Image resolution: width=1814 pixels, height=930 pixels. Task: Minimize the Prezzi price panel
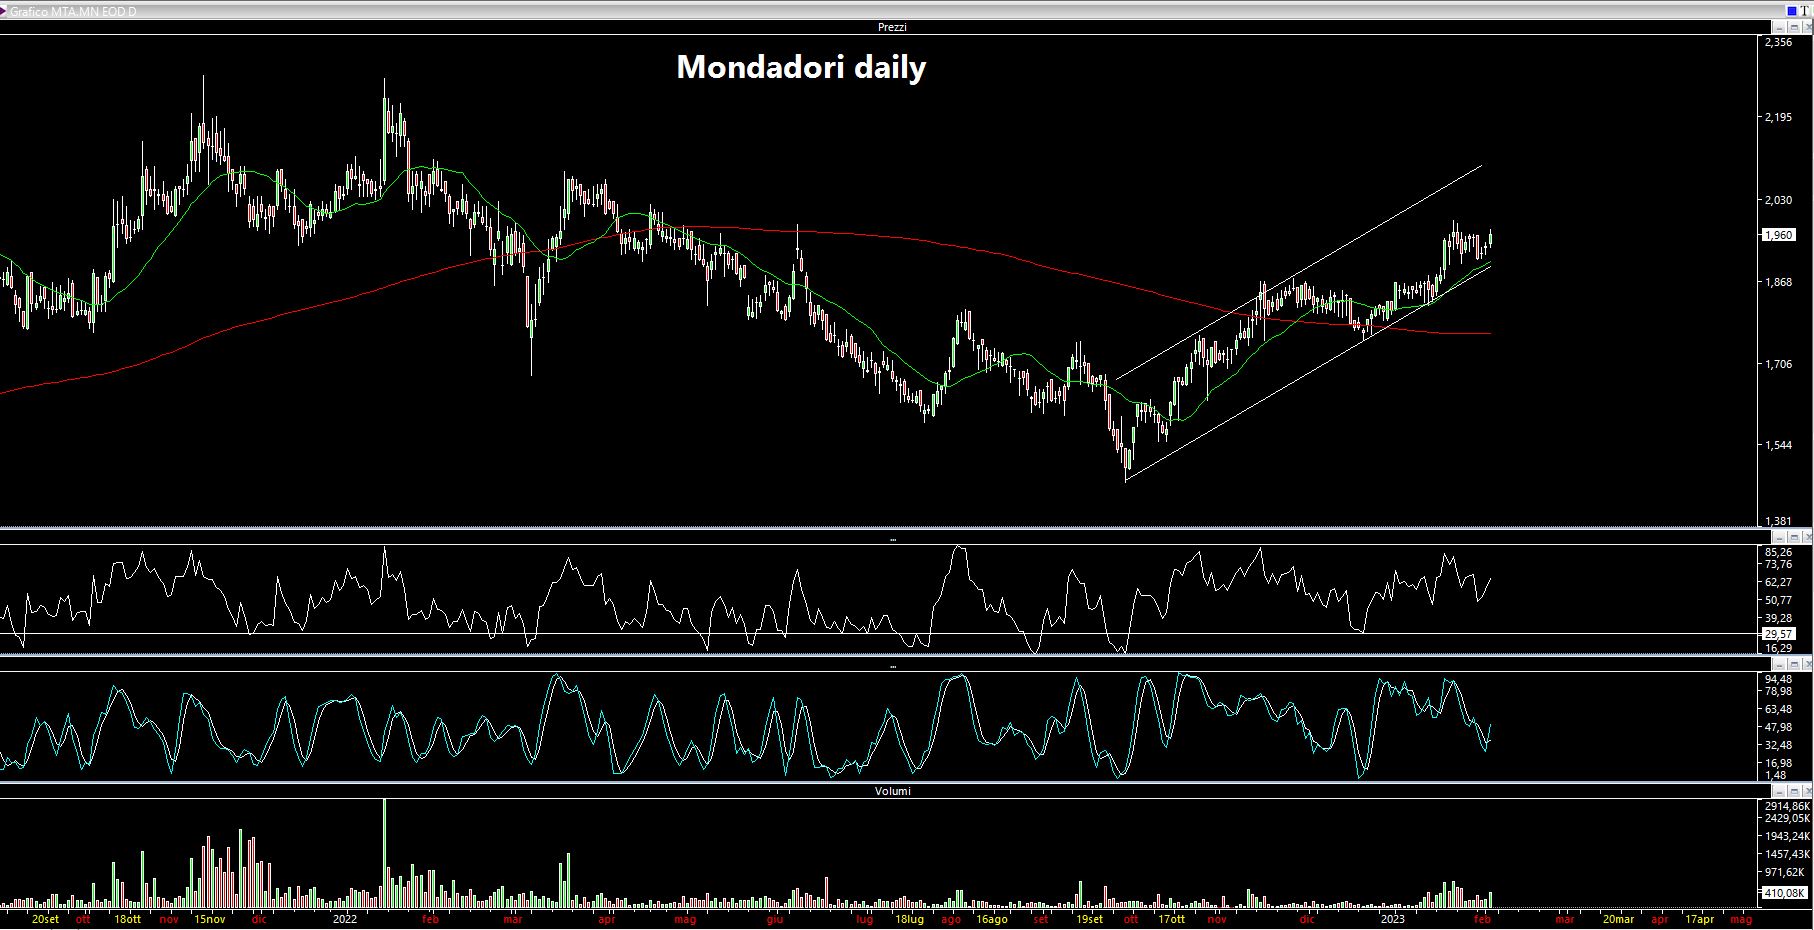1778,27
